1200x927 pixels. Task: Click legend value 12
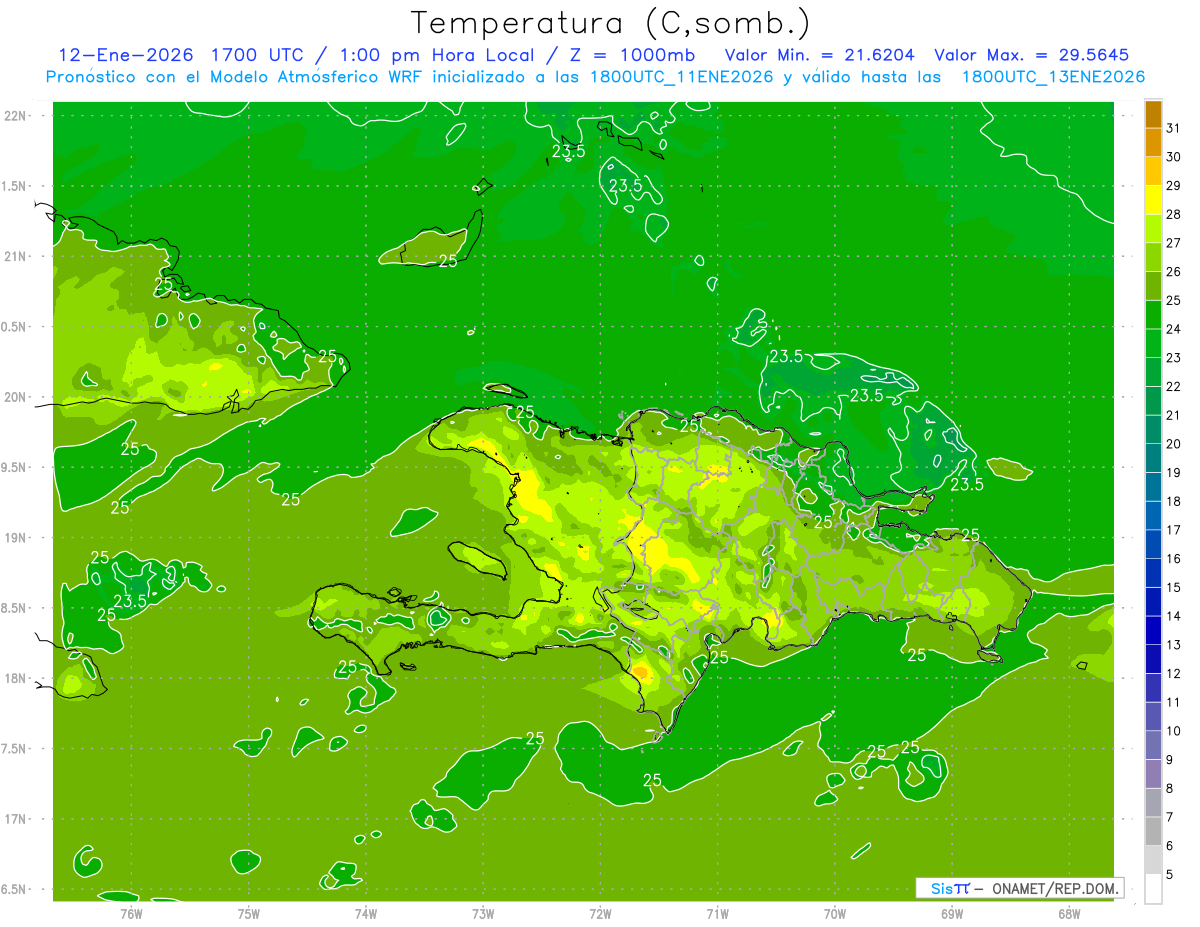[x=1175, y=674]
